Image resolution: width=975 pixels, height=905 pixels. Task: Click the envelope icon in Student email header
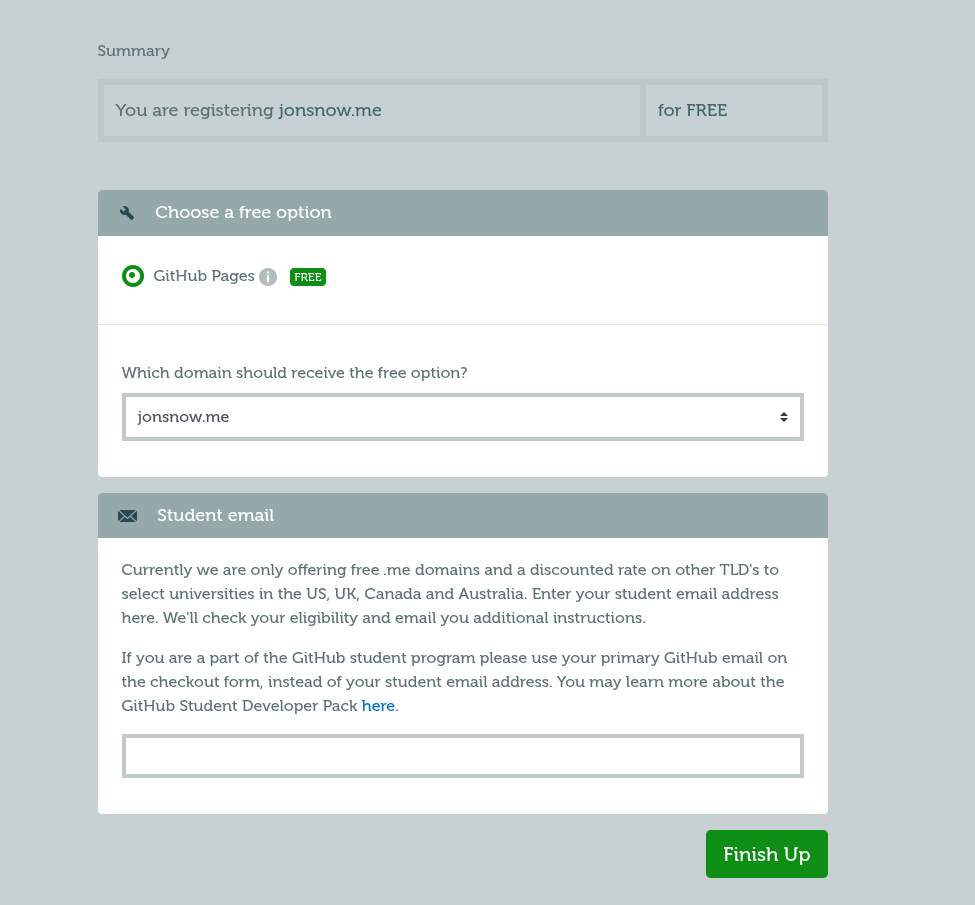127,516
